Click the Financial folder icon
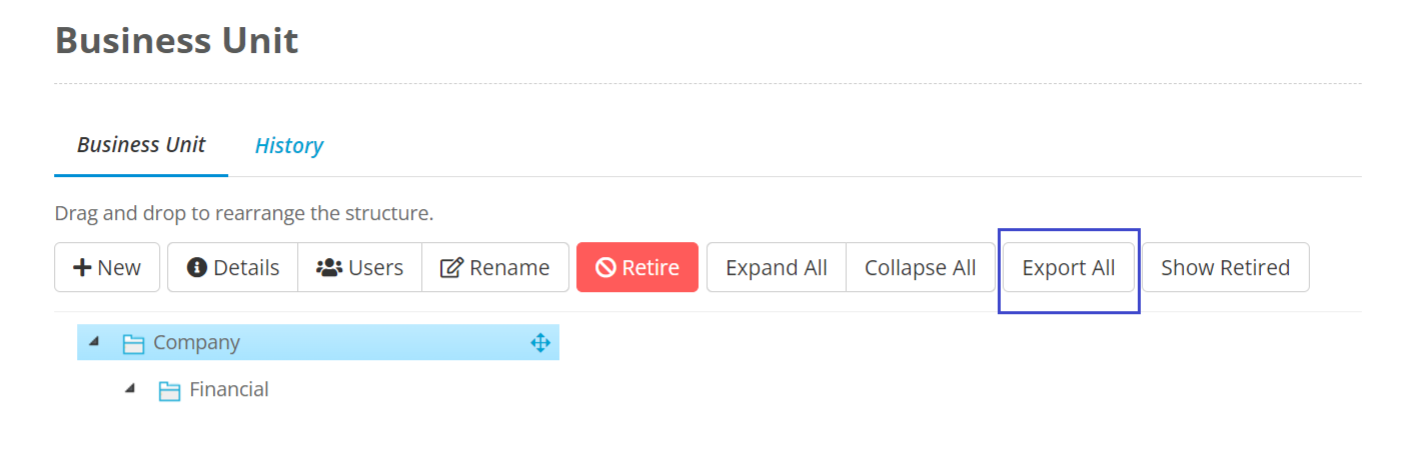This screenshot has height=463, width=1405. tap(170, 391)
